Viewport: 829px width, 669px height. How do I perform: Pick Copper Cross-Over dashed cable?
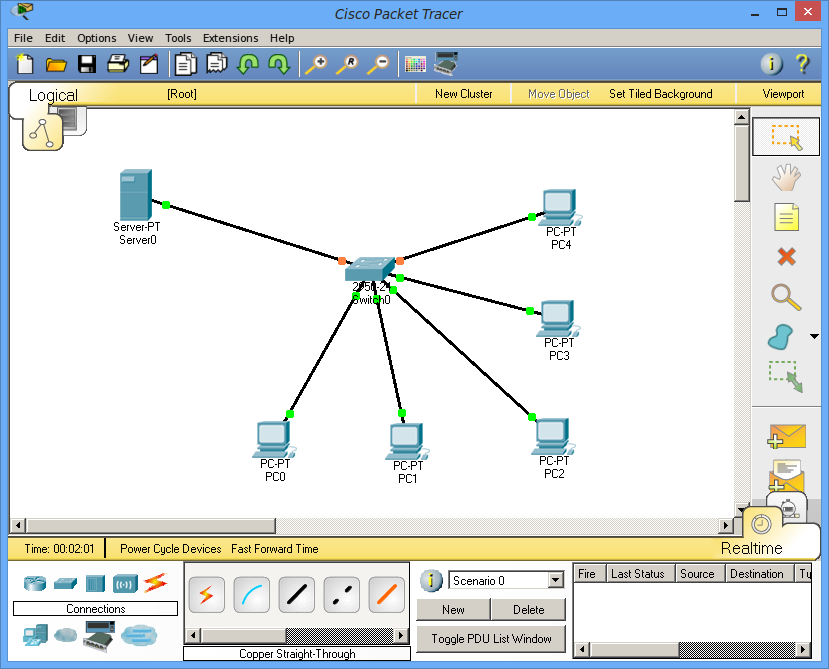(342, 595)
